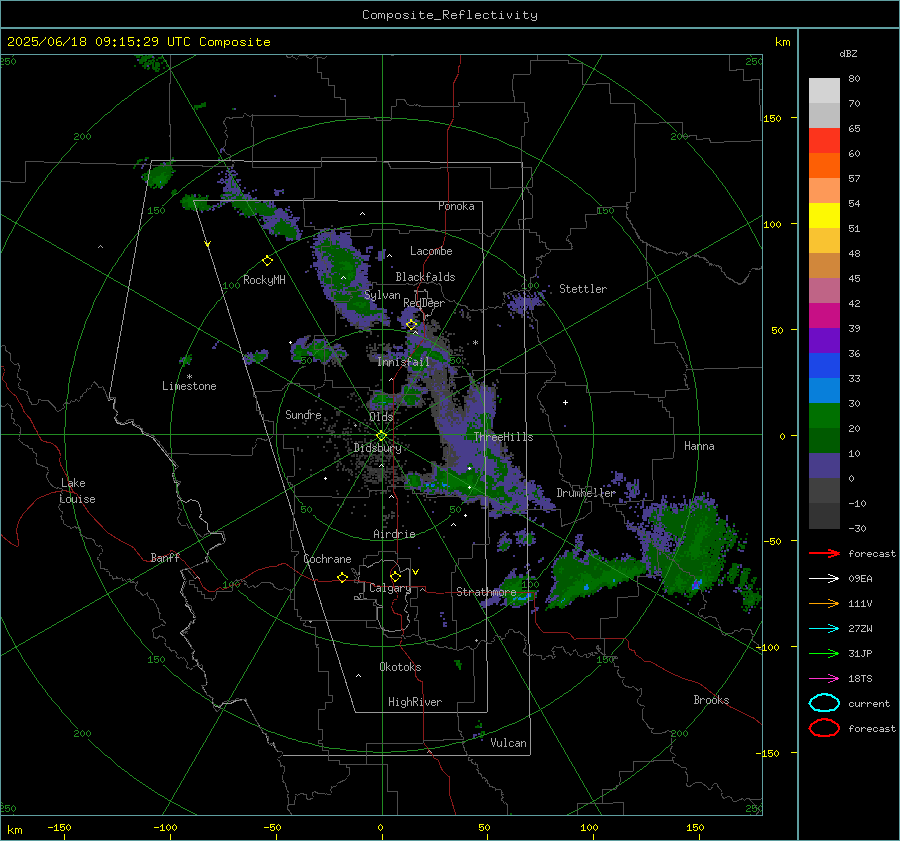Viewport: 900px width, 841px height.
Task: Click the Blackfalds label
Action: click(x=425, y=277)
